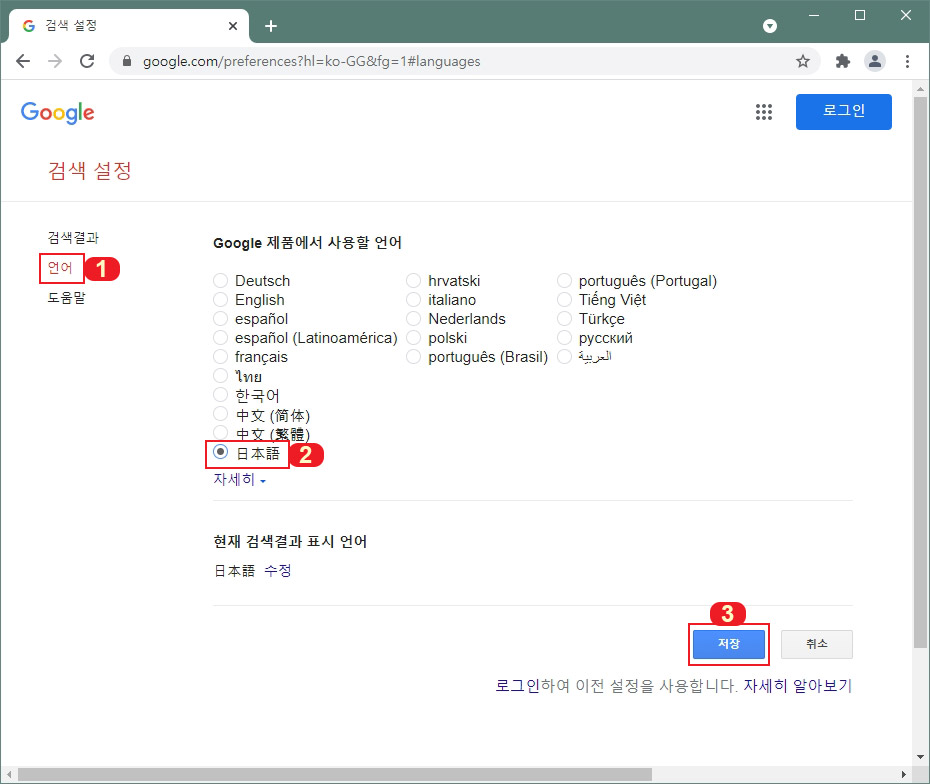Select Tiếng Việt language

coord(565,299)
